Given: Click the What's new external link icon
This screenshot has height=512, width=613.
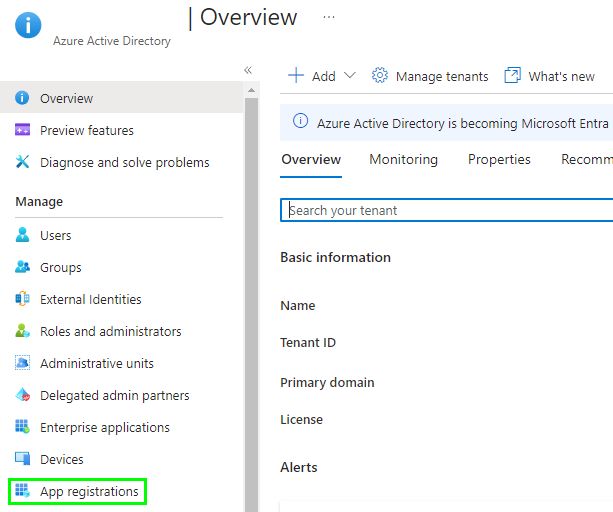Looking at the screenshot, I should pos(513,75).
